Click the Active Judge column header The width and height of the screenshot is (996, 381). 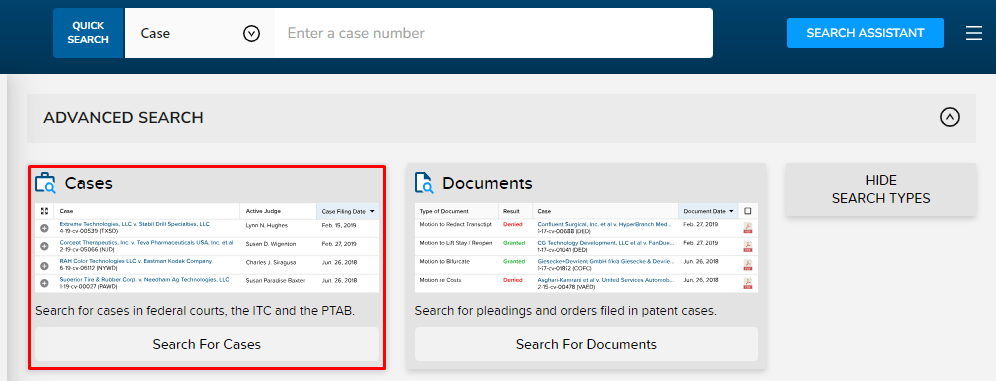[x=263, y=211]
